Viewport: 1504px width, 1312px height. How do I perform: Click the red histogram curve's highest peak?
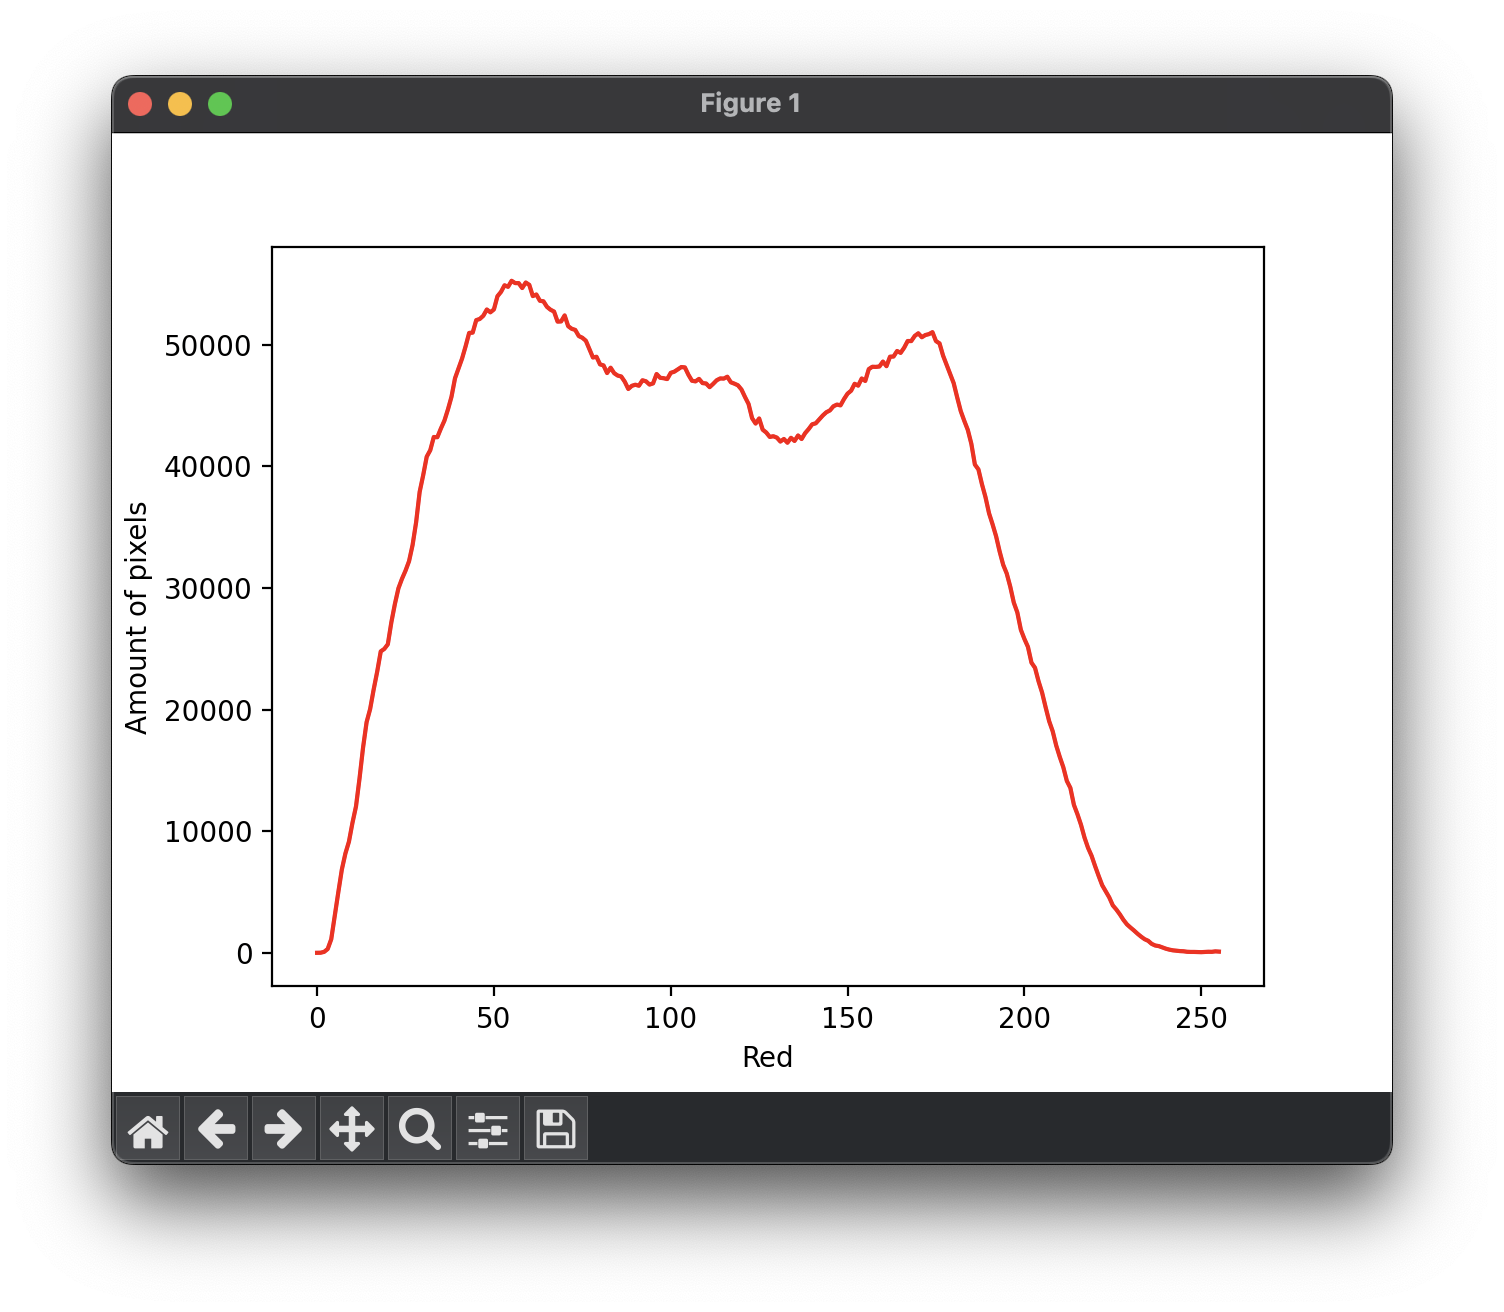(512, 282)
